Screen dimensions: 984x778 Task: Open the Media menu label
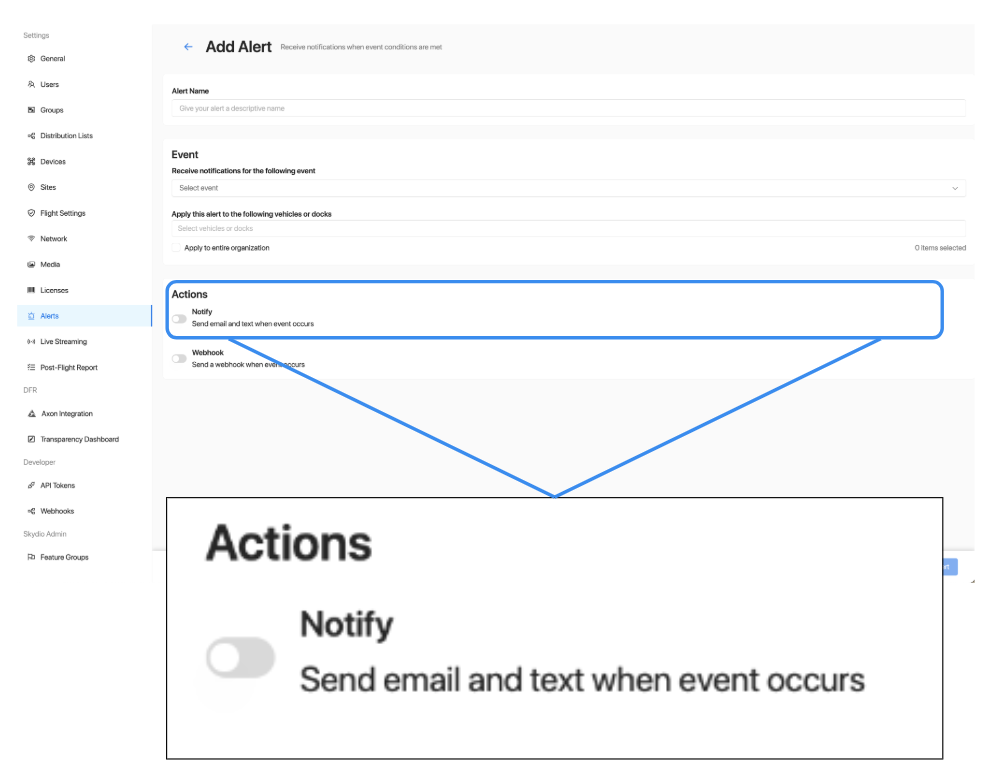[x=50, y=264]
